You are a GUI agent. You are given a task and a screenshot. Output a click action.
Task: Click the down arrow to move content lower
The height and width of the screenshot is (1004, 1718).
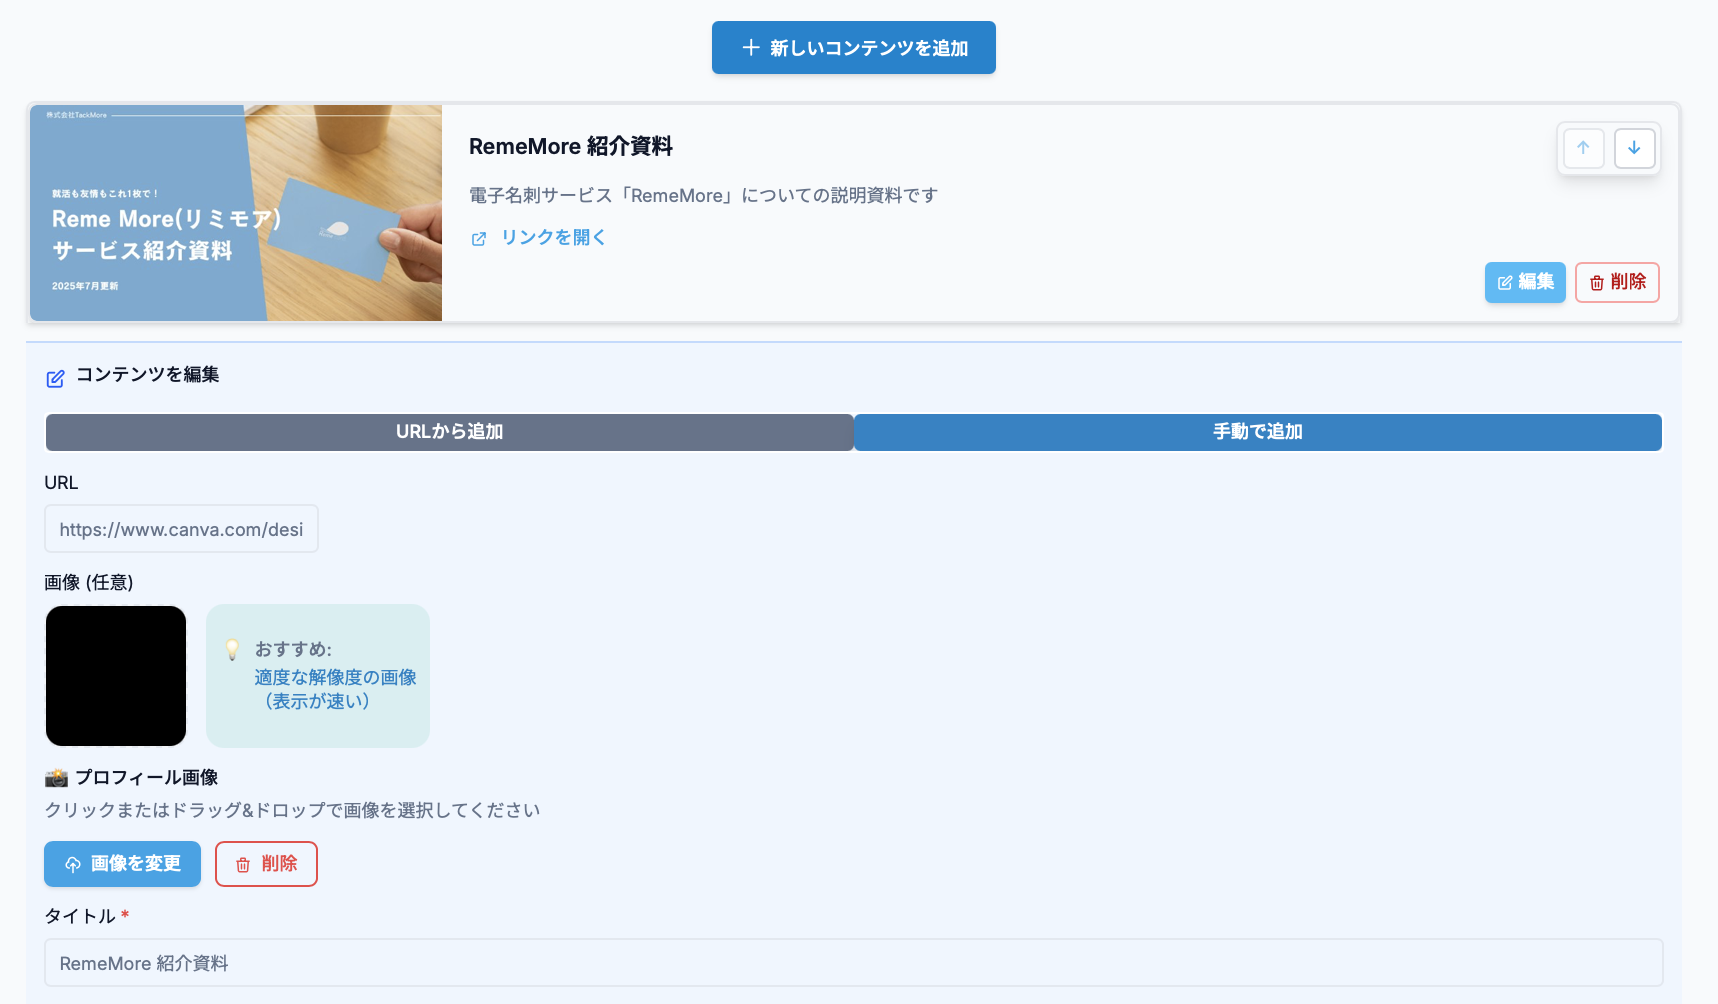[x=1635, y=148]
